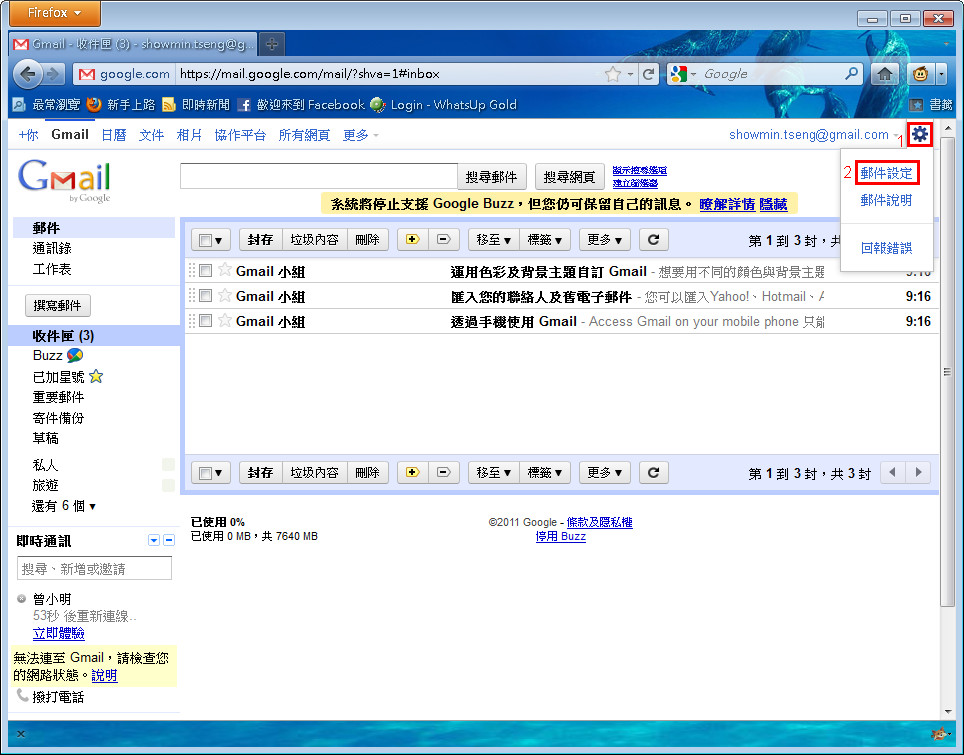Select 回報錯誤 from the gear menu
964x755 pixels.
point(886,248)
